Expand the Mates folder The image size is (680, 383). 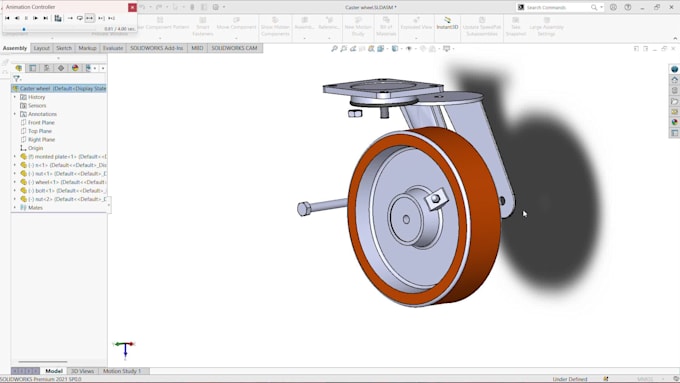[15, 208]
